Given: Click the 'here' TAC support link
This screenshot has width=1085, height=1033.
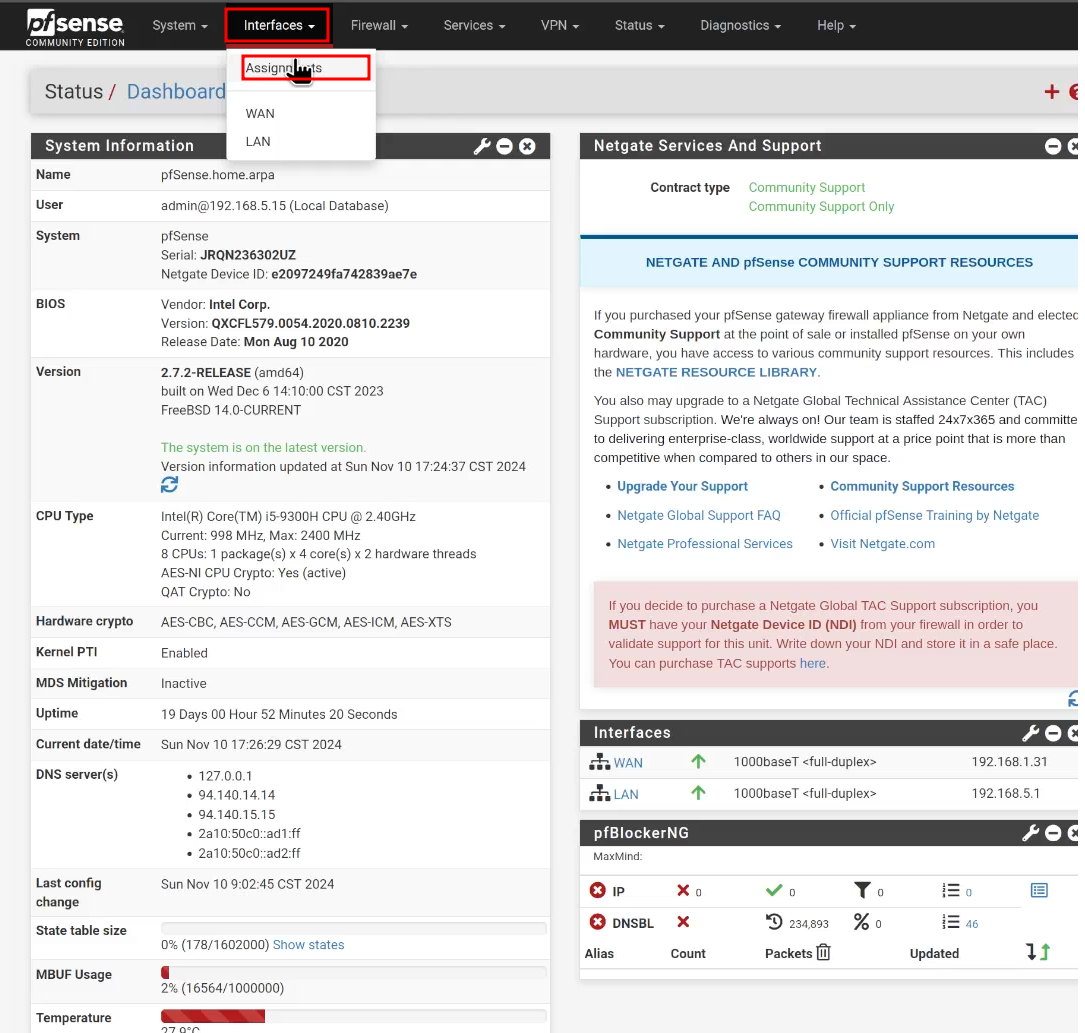Looking at the screenshot, I should [x=812, y=664].
